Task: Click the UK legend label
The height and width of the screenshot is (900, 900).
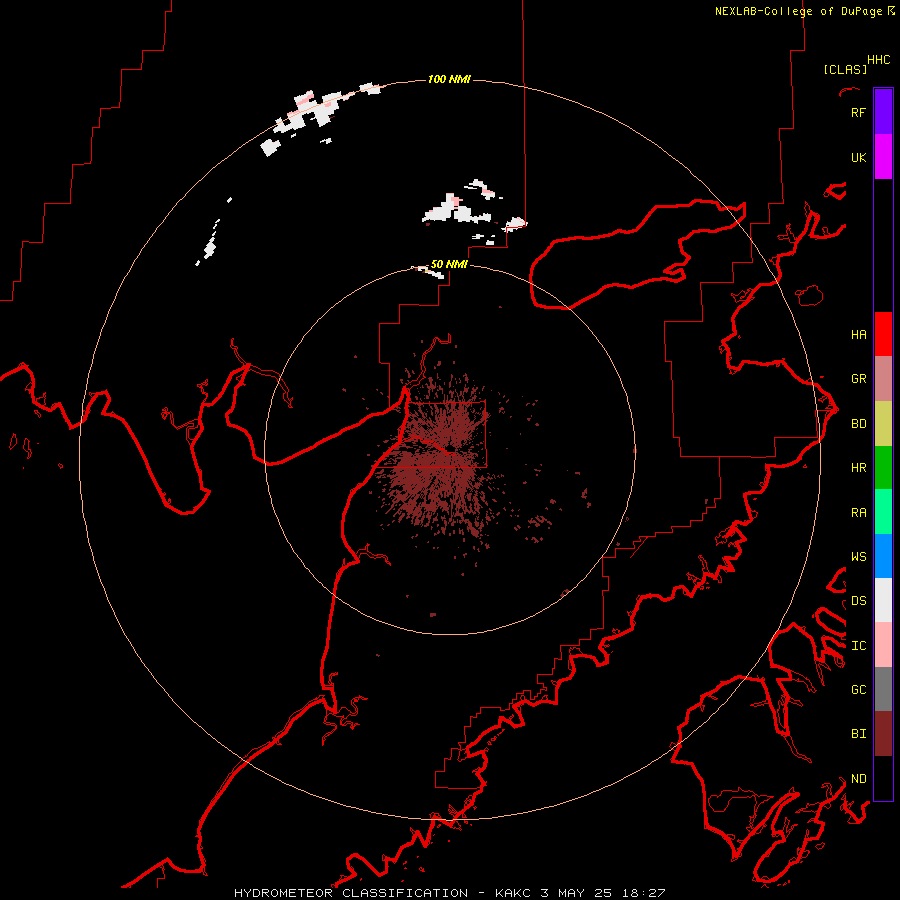Action: tap(858, 157)
